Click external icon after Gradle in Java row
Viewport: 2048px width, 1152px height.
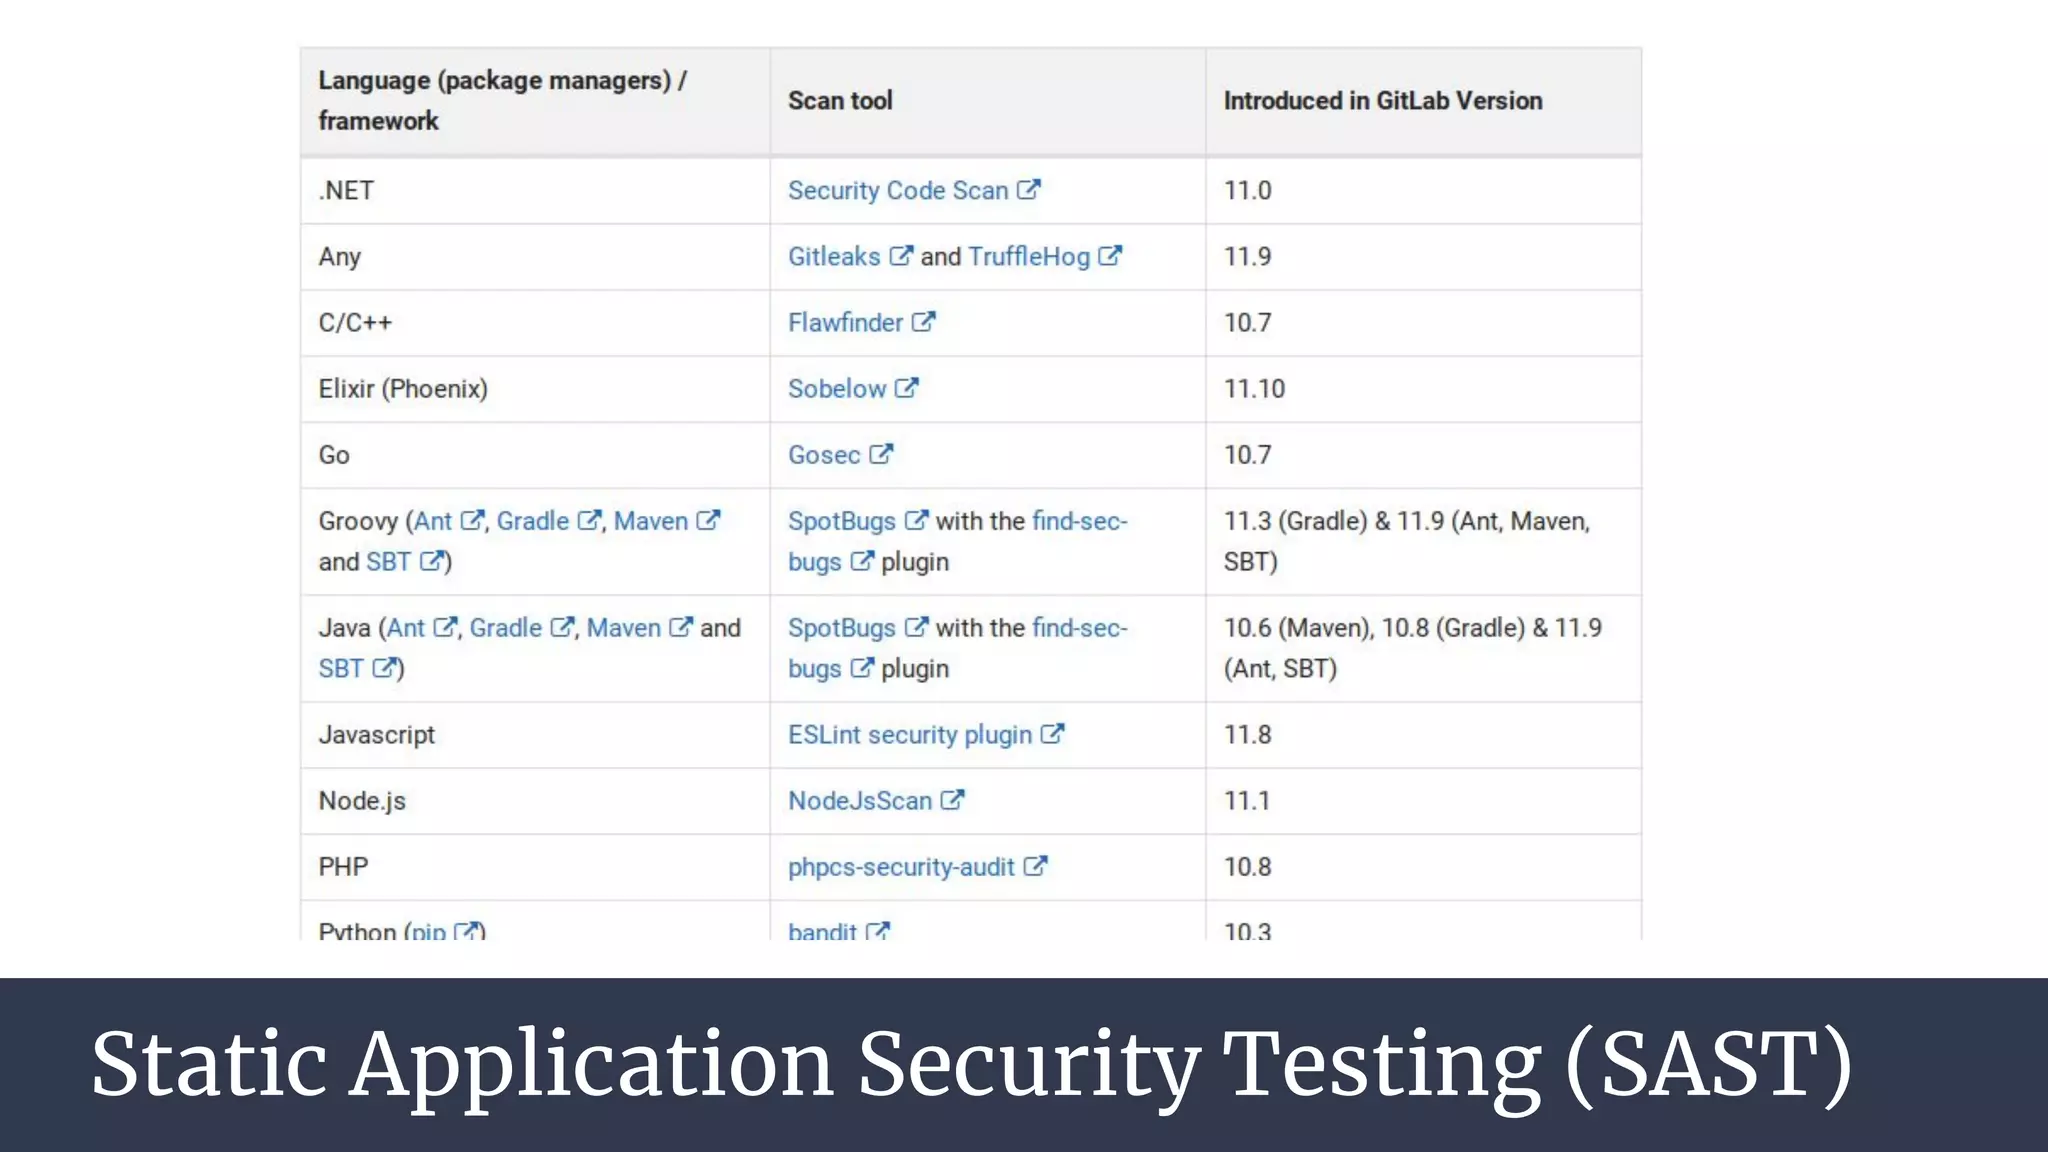pos(563,627)
